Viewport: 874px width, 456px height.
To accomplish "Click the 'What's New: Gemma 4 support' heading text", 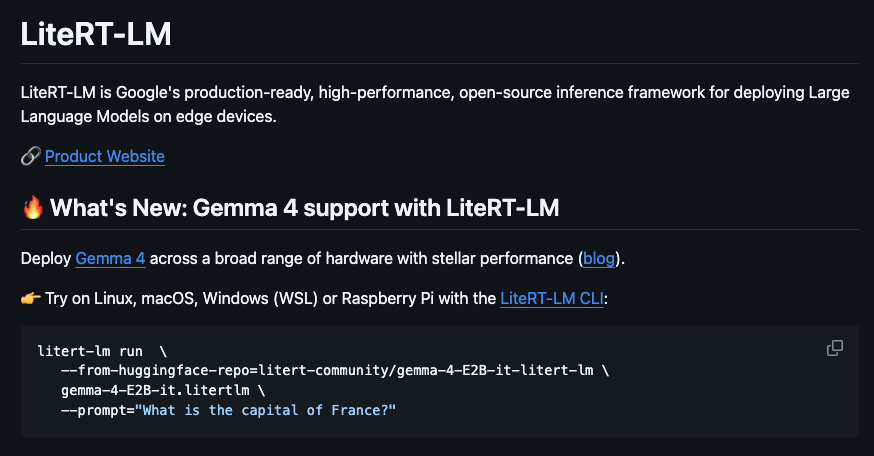I will (x=304, y=208).
